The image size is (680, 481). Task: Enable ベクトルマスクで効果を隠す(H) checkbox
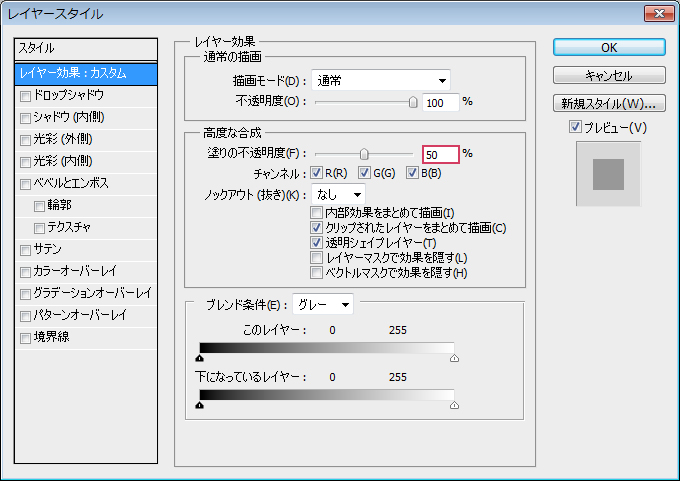[x=316, y=273]
